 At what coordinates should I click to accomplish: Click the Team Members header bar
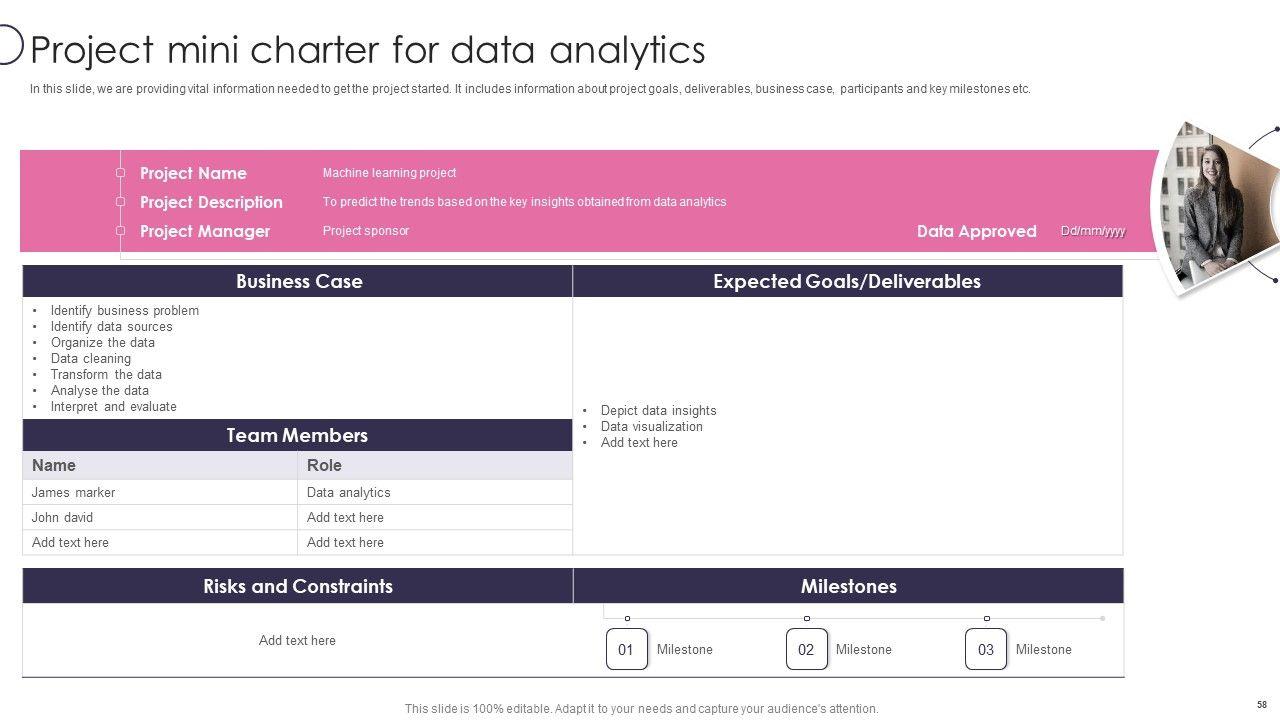pos(297,435)
